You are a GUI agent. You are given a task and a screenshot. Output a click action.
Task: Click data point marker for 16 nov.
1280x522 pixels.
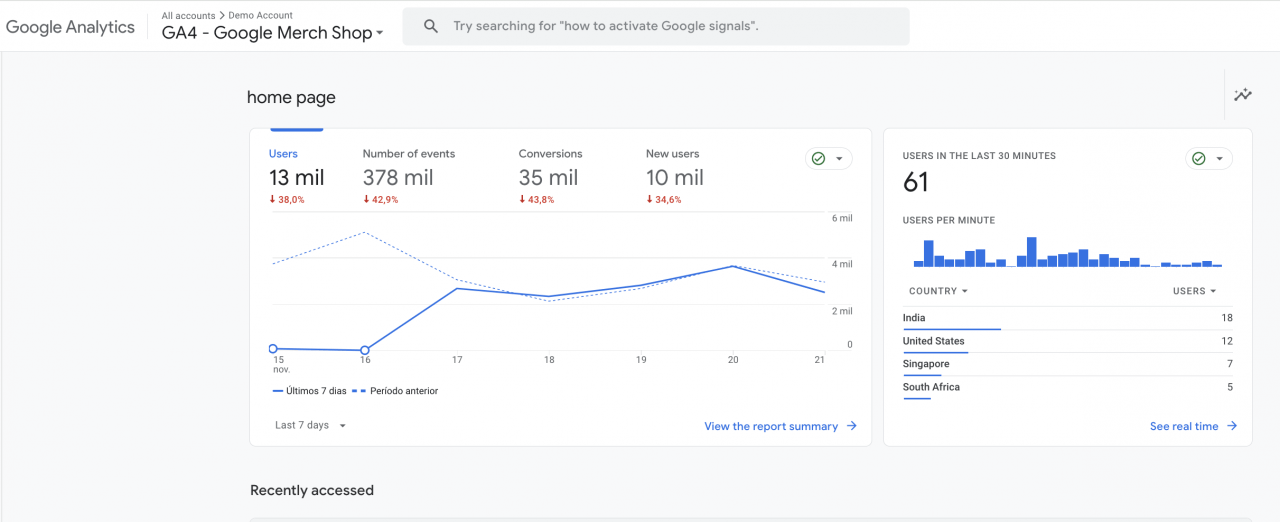tap(365, 350)
